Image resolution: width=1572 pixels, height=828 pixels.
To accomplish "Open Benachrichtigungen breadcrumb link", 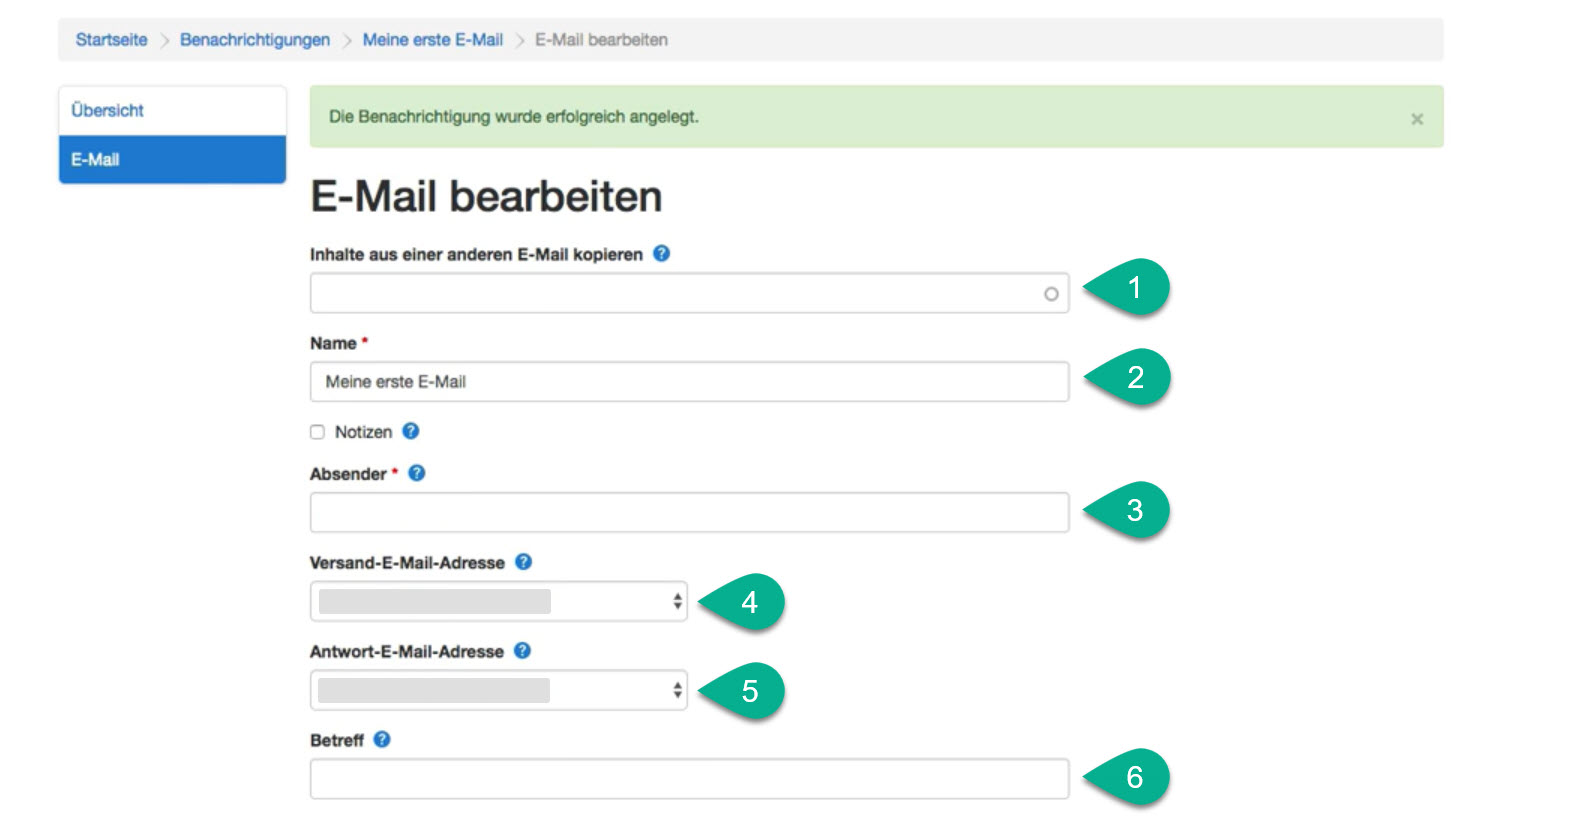I will coord(255,40).
